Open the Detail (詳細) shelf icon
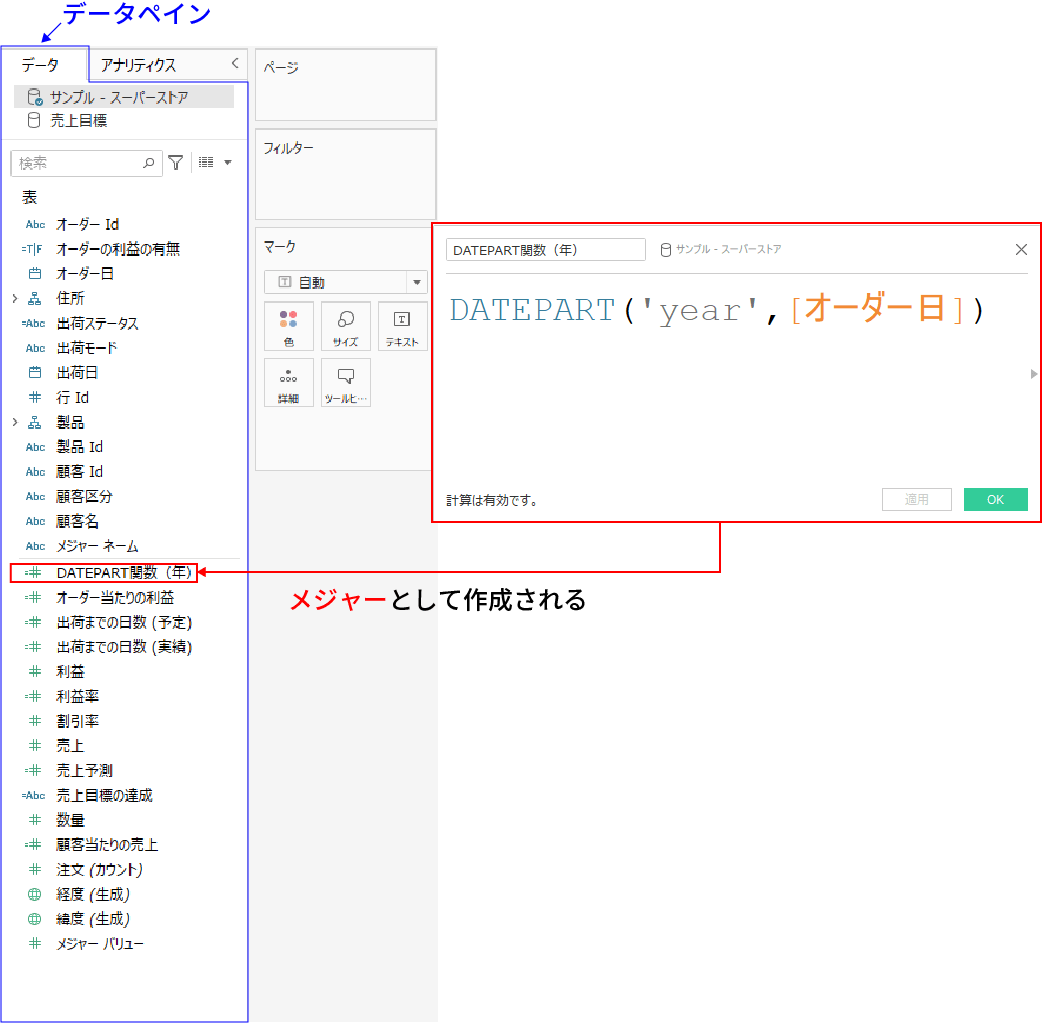This screenshot has height=1023, width=1042. (289, 383)
